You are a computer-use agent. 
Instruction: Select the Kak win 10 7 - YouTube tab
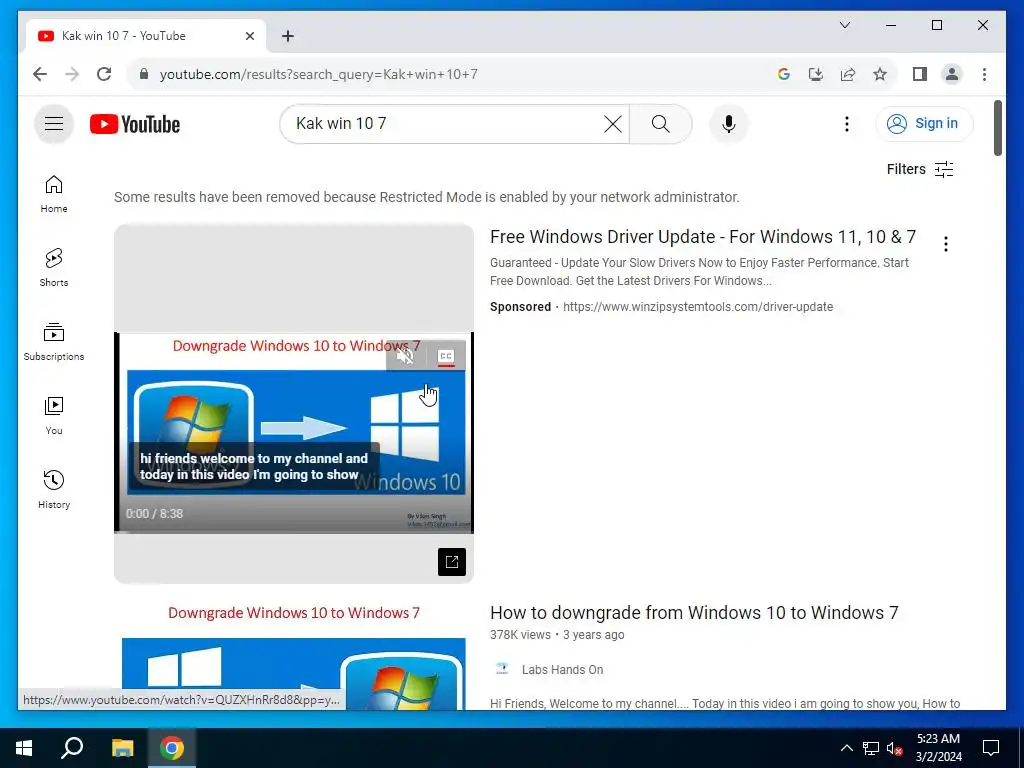click(x=146, y=36)
